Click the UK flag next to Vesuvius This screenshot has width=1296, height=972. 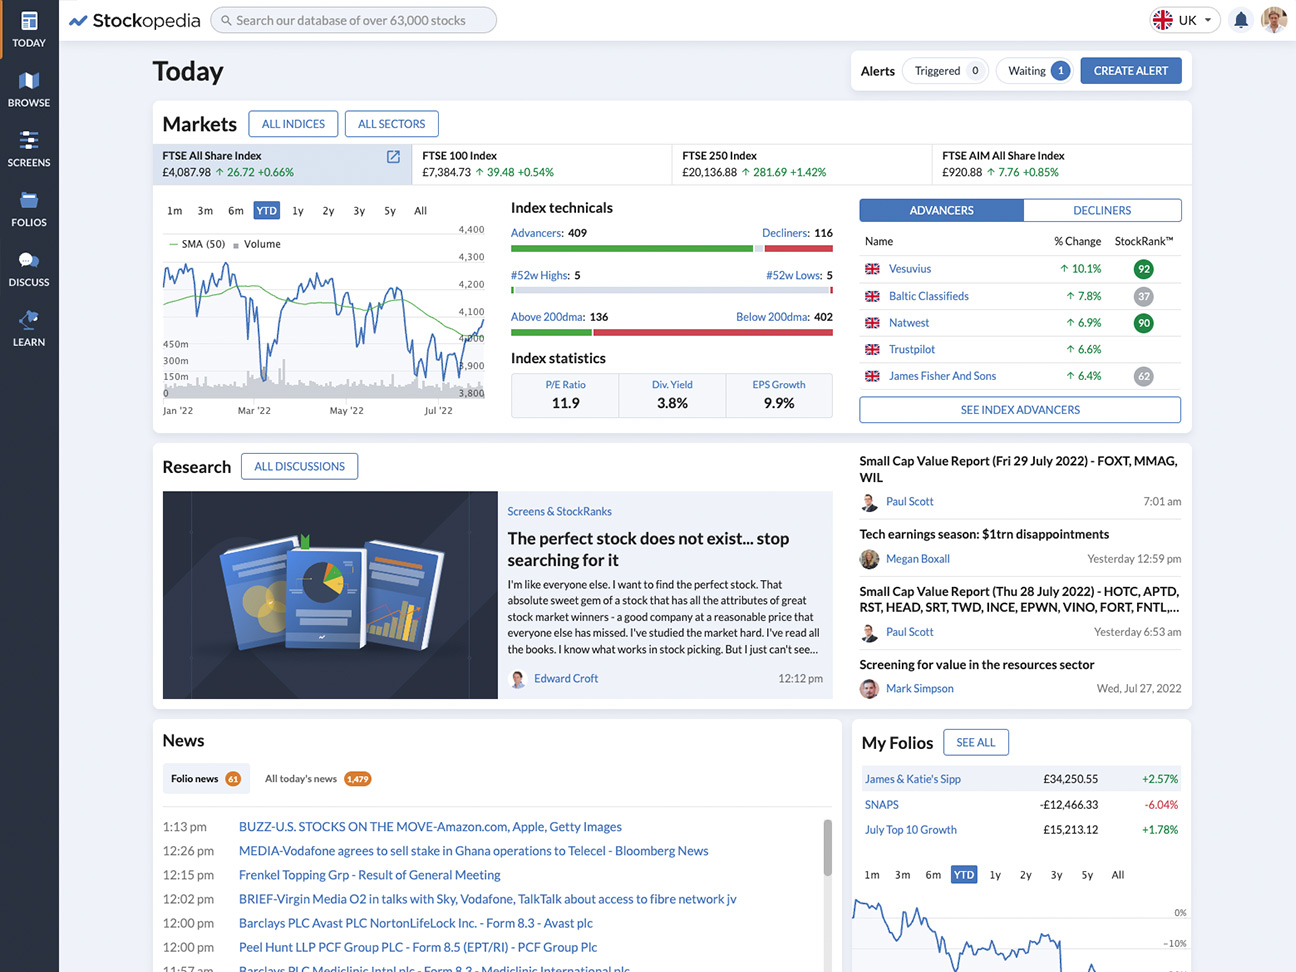pyautogui.click(x=872, y=269)
